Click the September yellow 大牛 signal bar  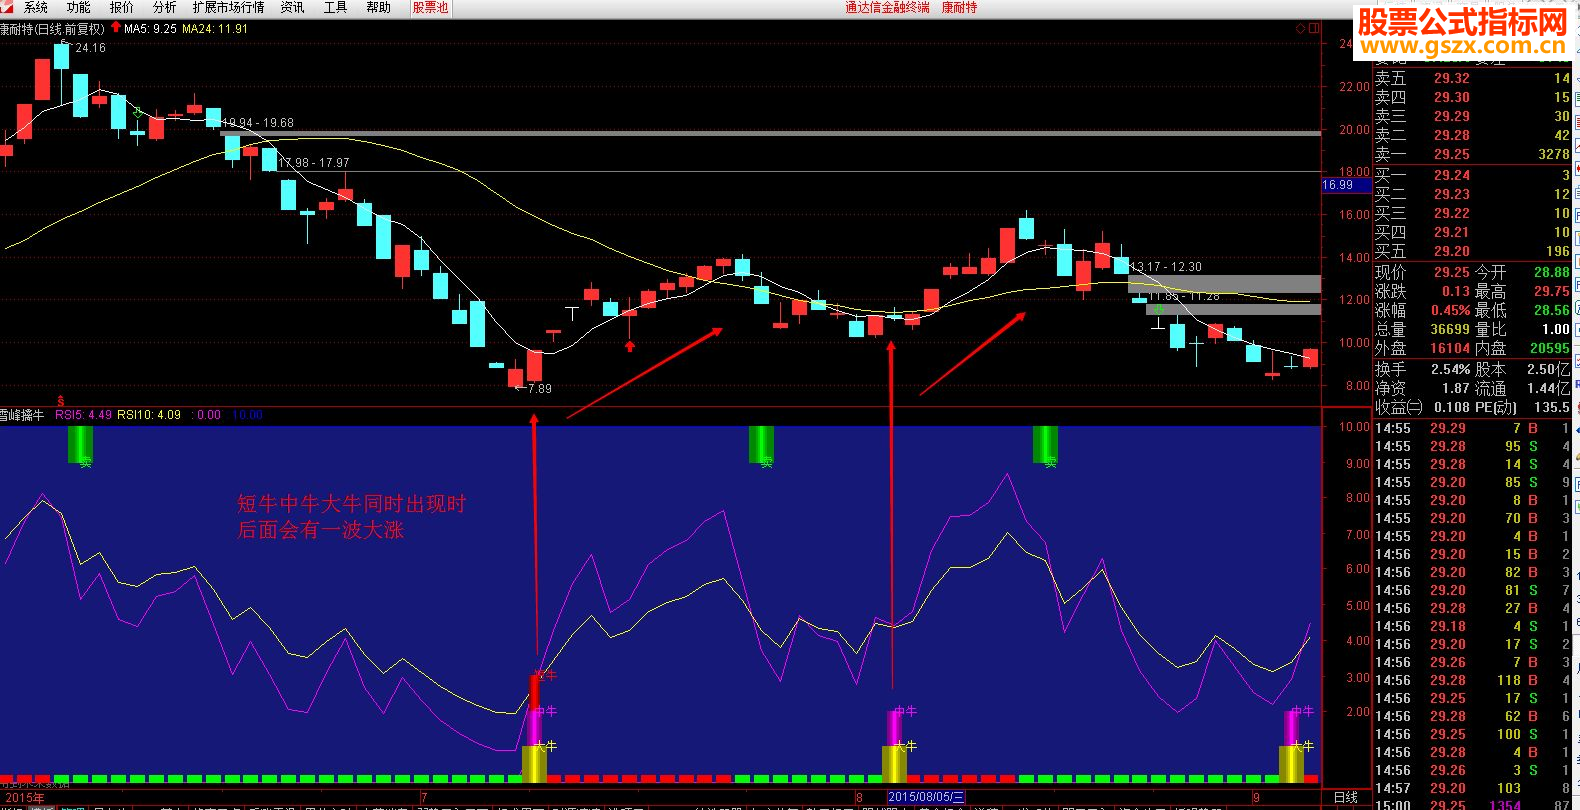1291,764
